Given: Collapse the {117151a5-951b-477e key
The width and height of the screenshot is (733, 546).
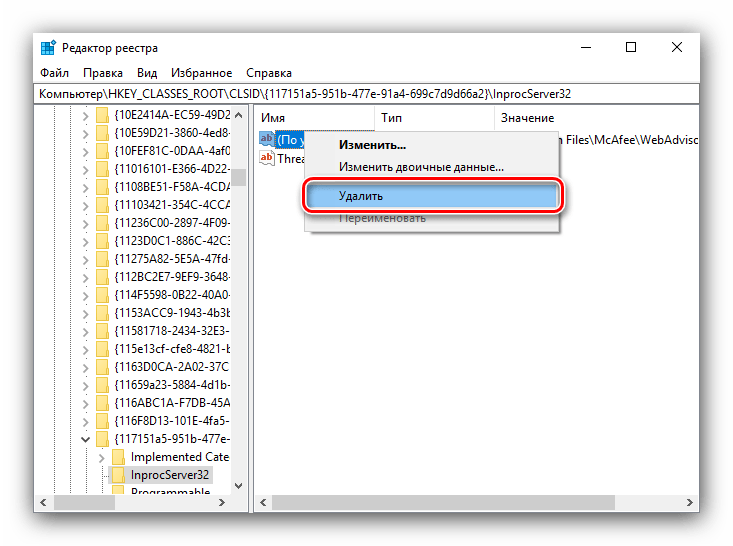Looking at the screenshot, I should pyautogui.click(x=86, y=439).
